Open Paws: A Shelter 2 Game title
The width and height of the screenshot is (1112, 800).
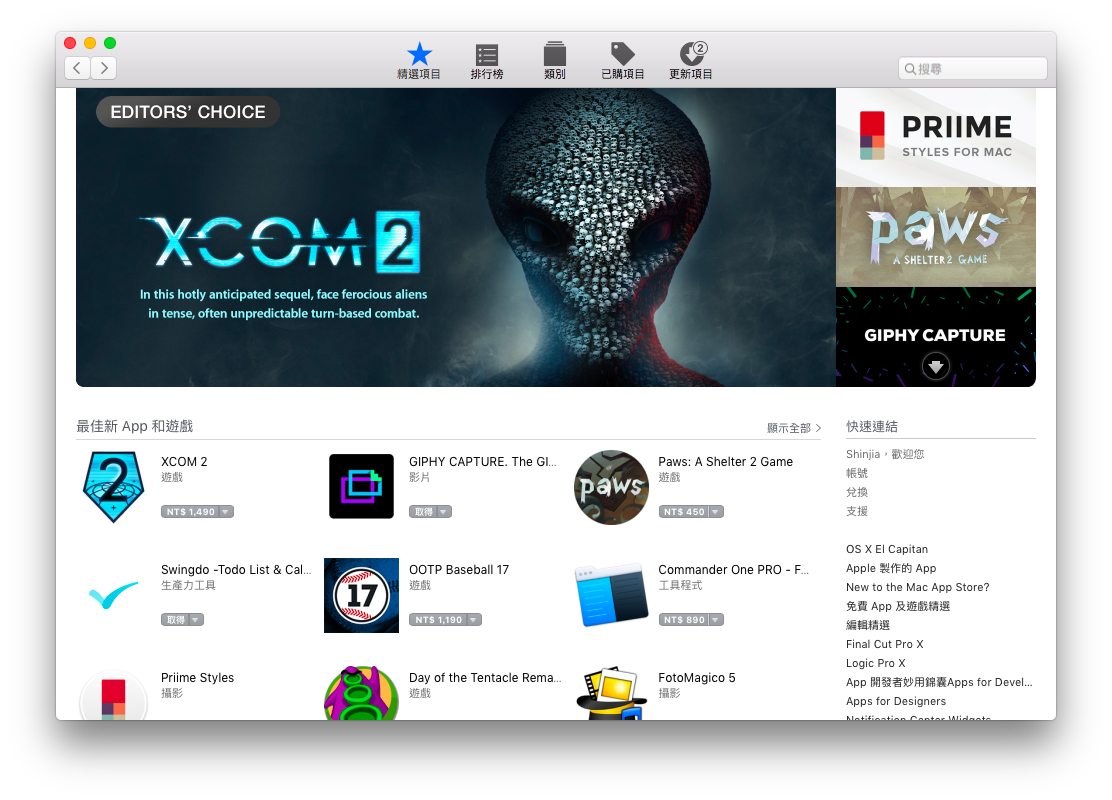pyautogui.click(x=725, y=462)
